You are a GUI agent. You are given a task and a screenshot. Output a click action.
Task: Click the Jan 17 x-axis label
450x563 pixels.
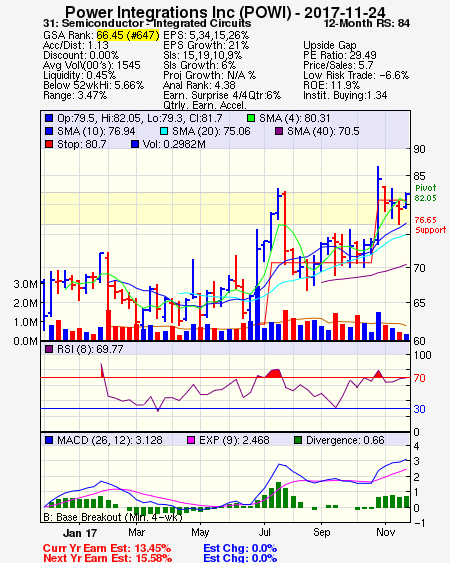(80, 533)
